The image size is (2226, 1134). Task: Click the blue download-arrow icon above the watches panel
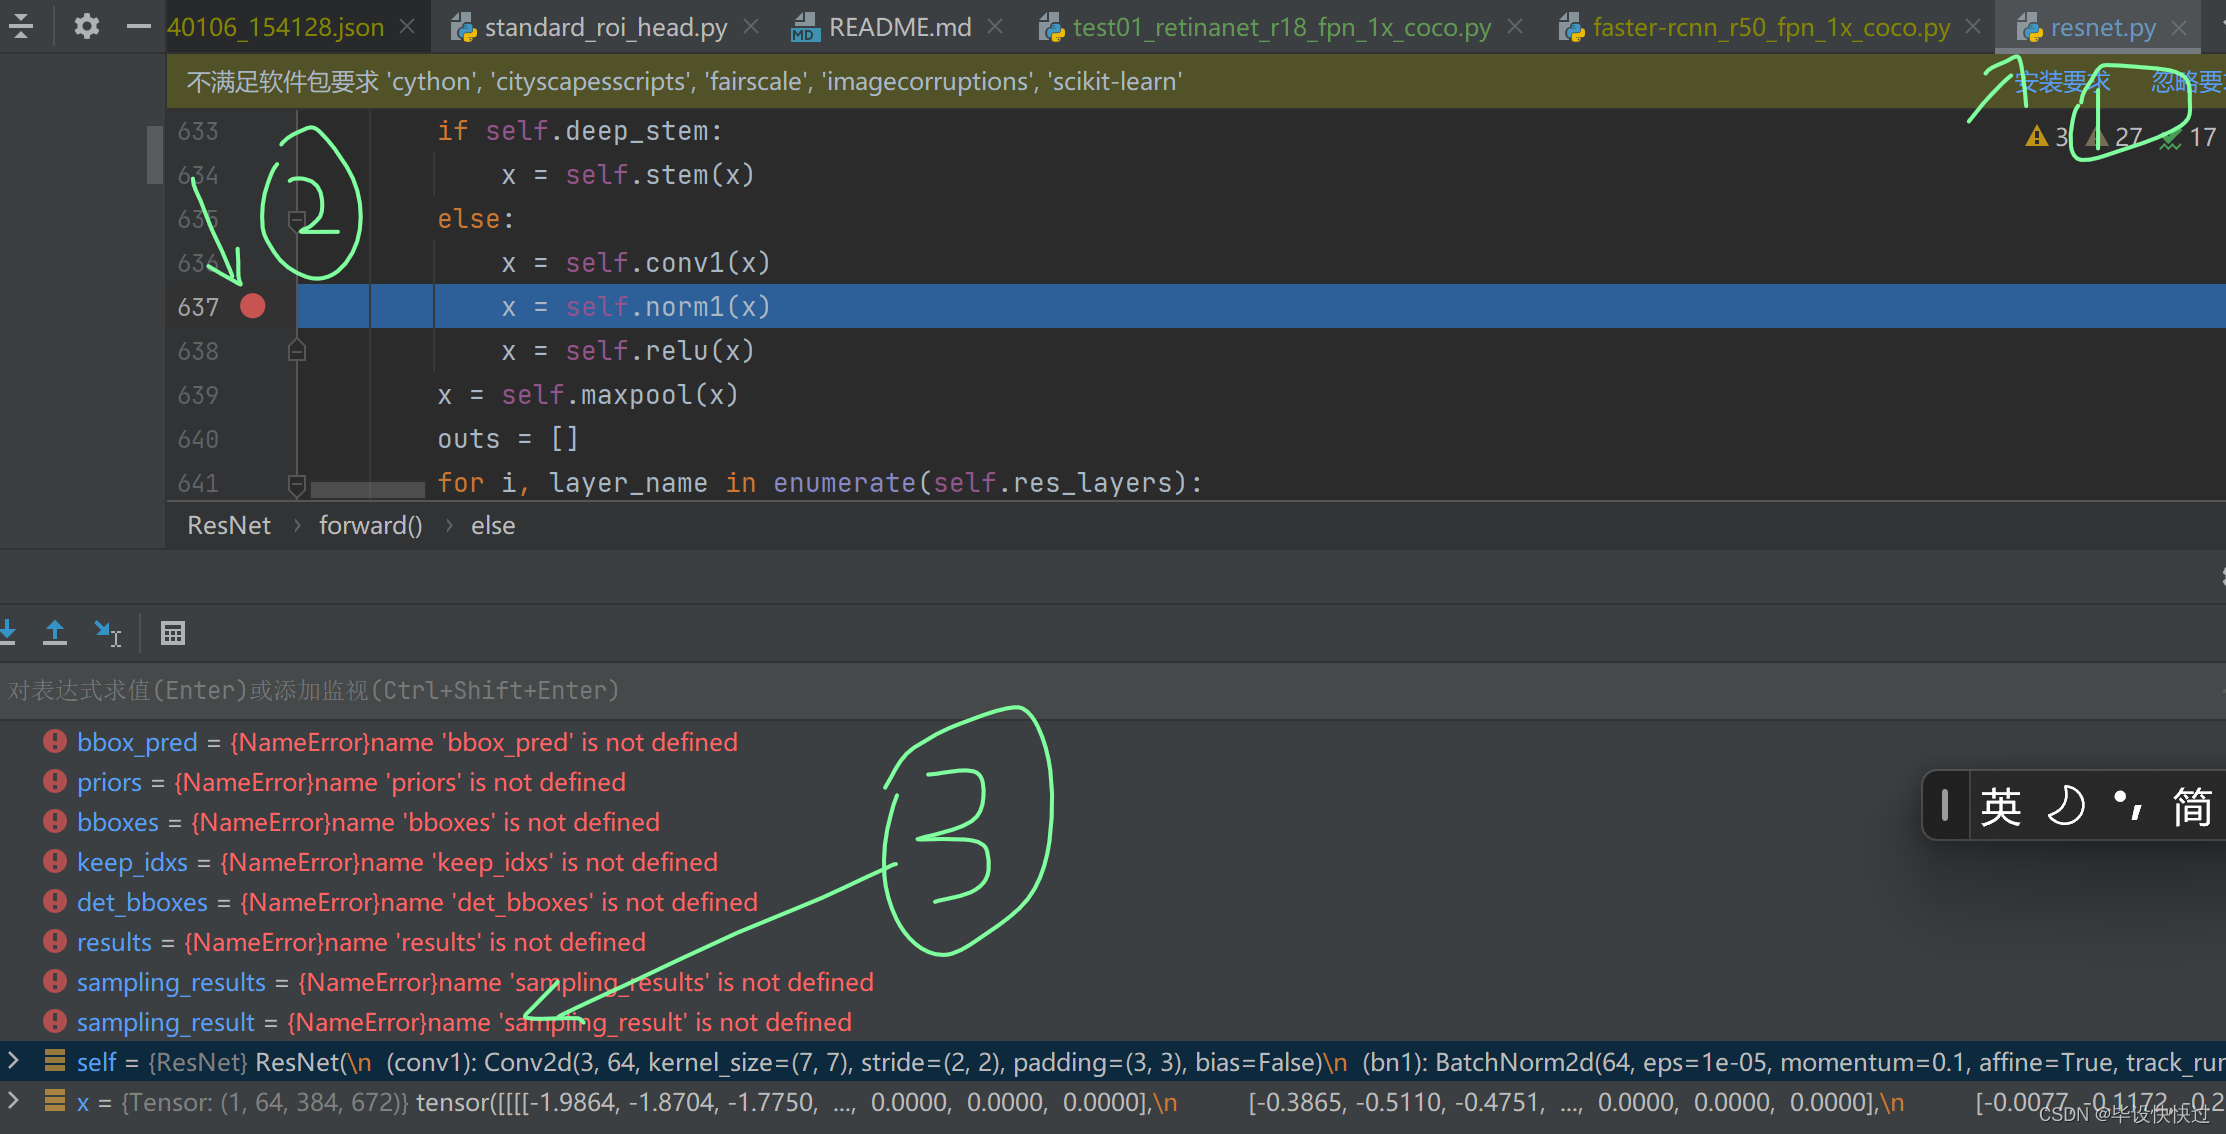pos(9,632)
